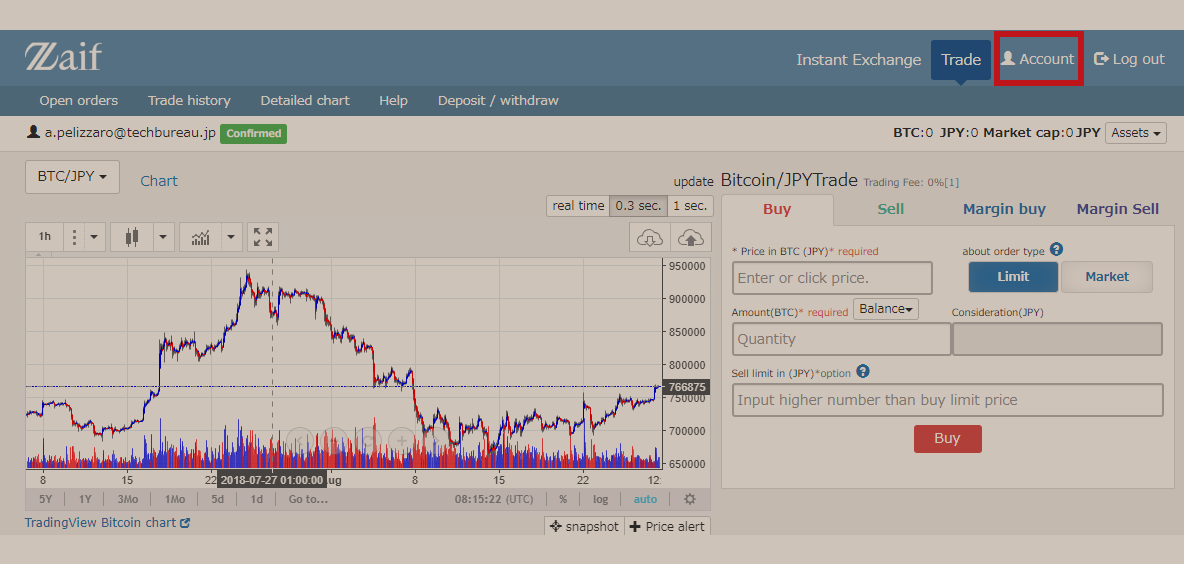Click the Zaif logo

point(63,57)
